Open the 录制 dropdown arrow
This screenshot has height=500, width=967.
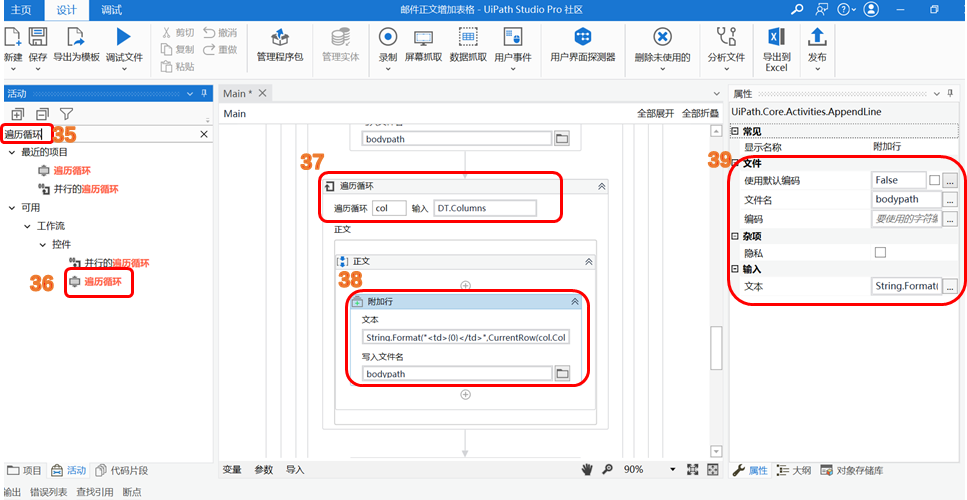[388, 69]
